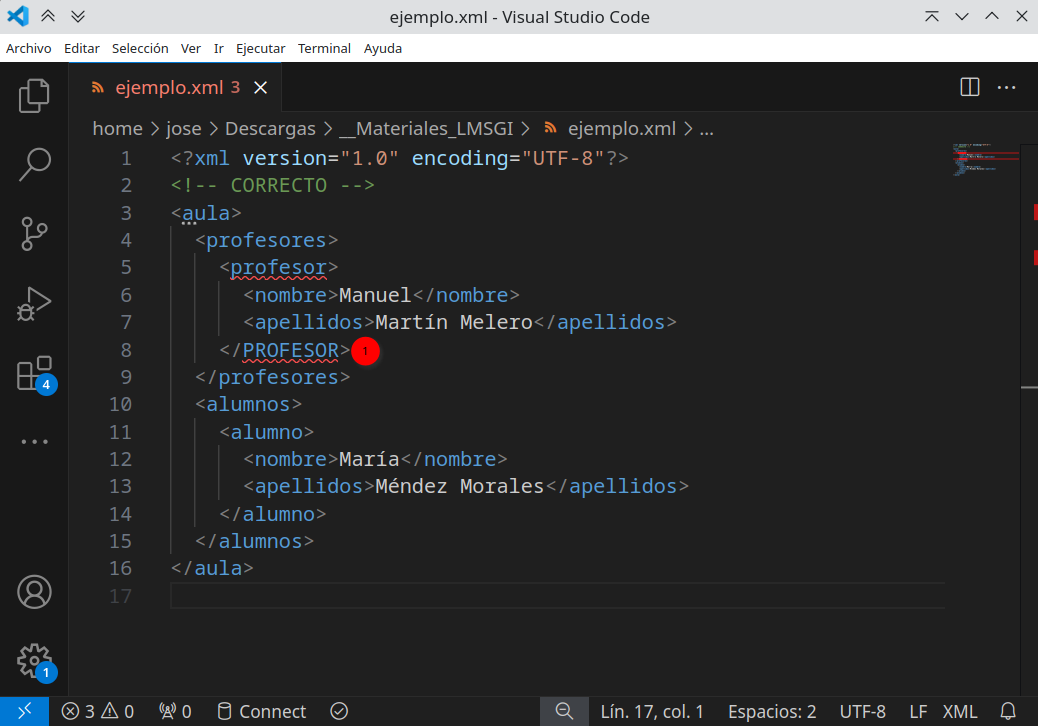Click the text Méndez Morales
This screenshot has width=1038, height=726.
[x=459, y=486]
